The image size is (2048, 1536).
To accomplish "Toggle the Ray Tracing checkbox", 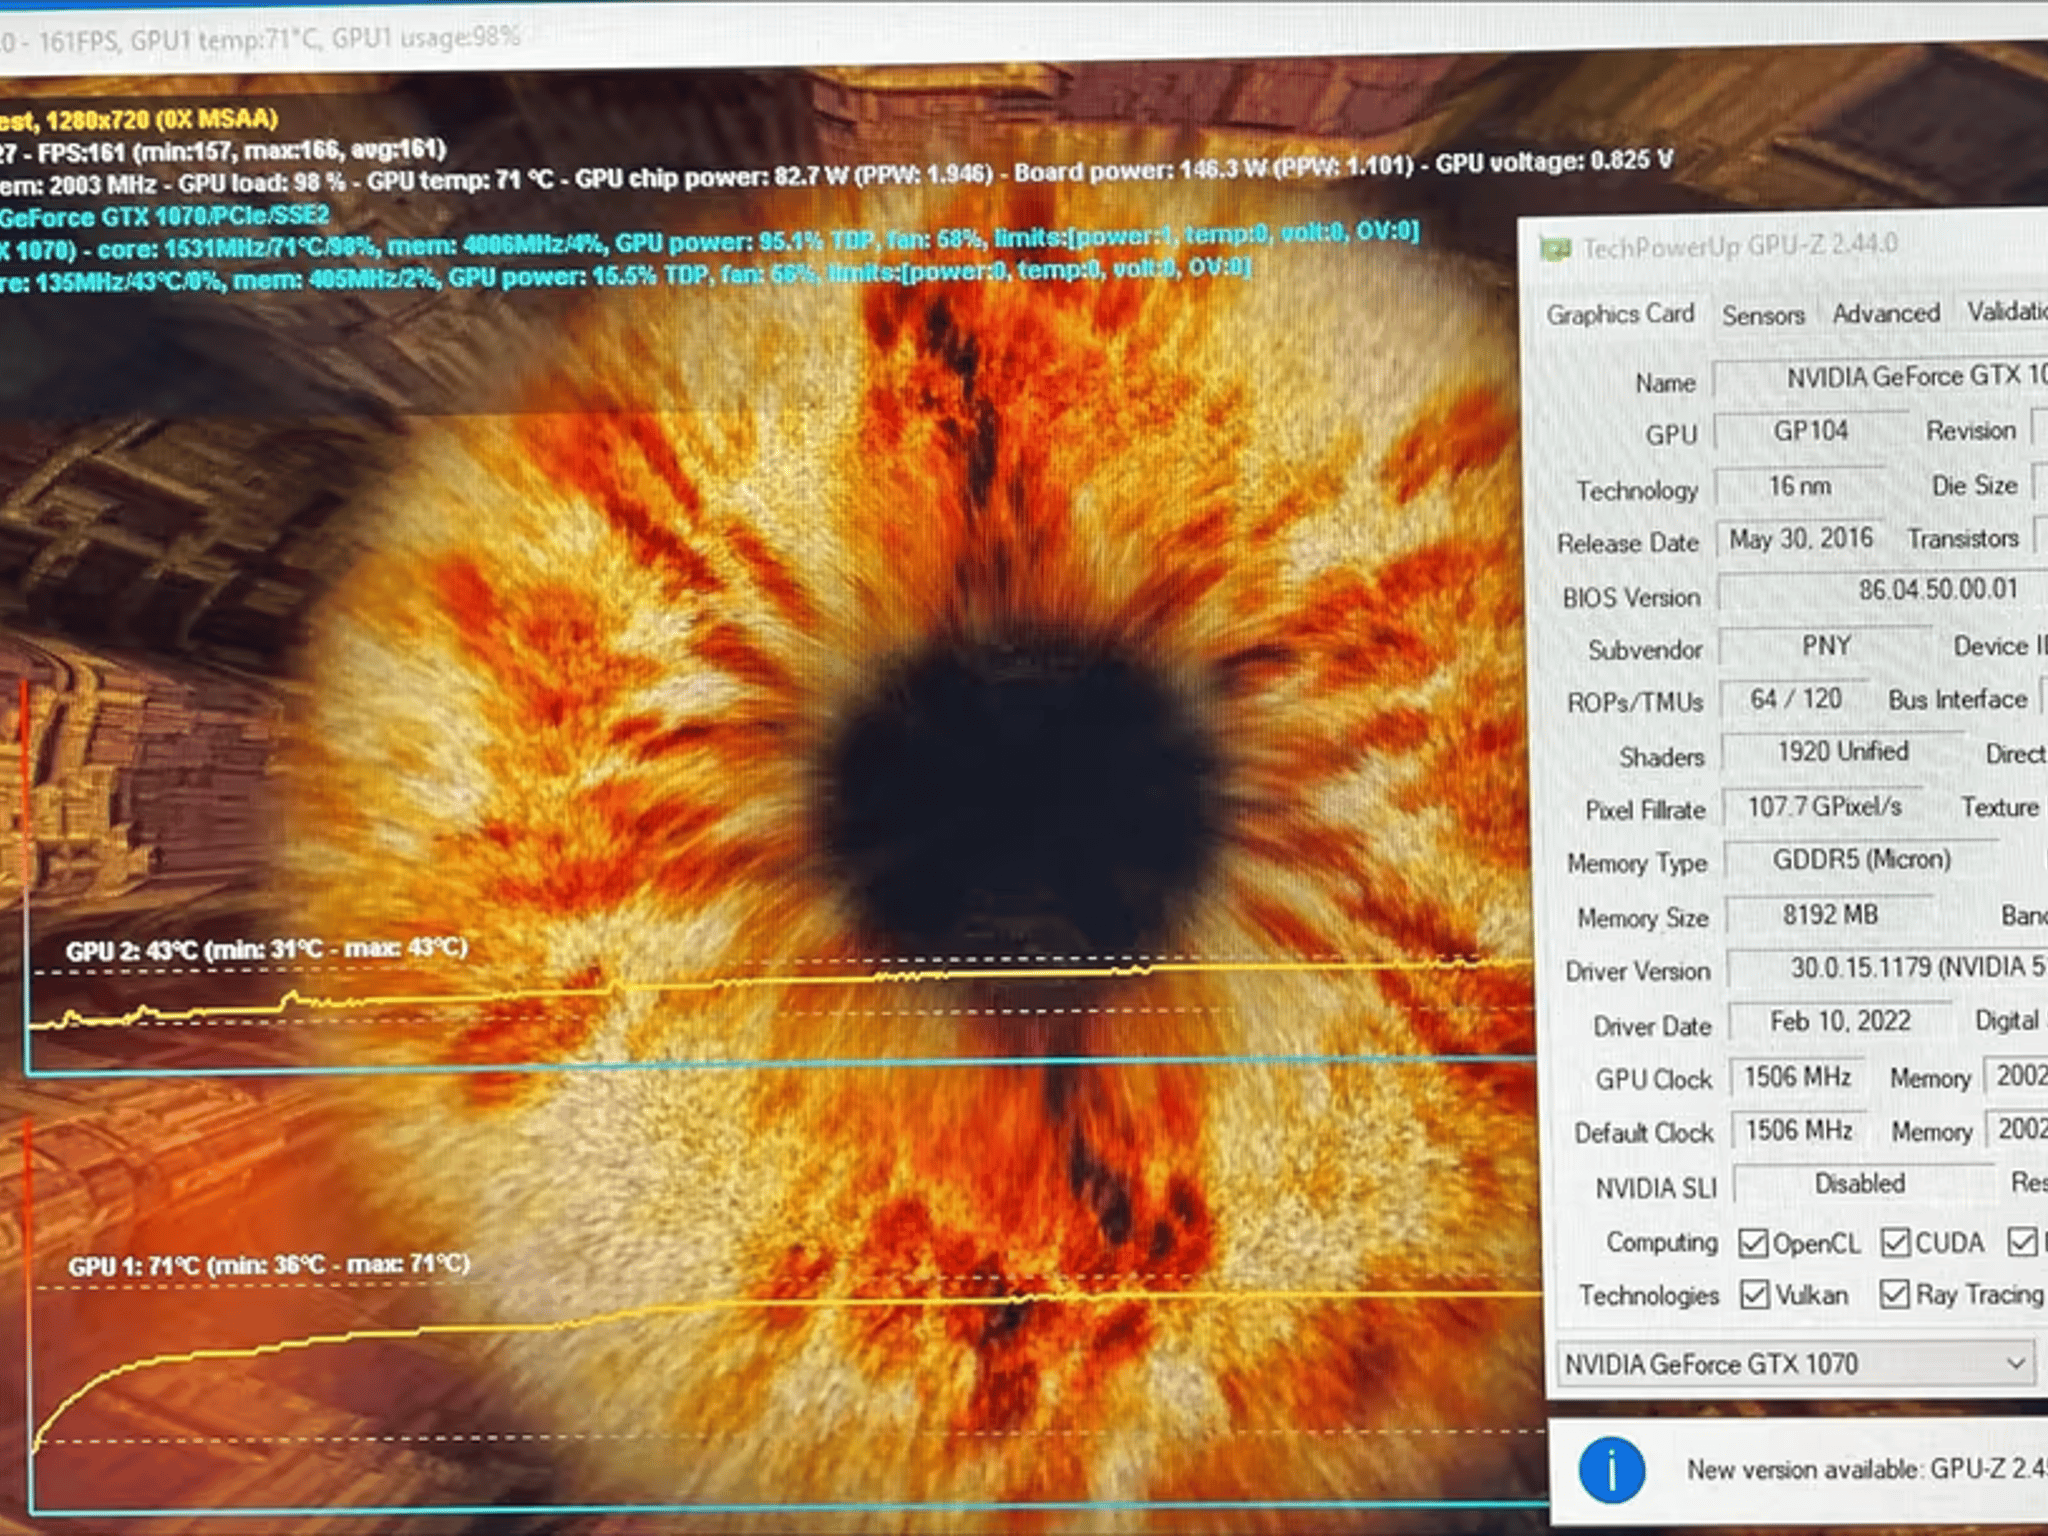I will click(1893, 1294).
